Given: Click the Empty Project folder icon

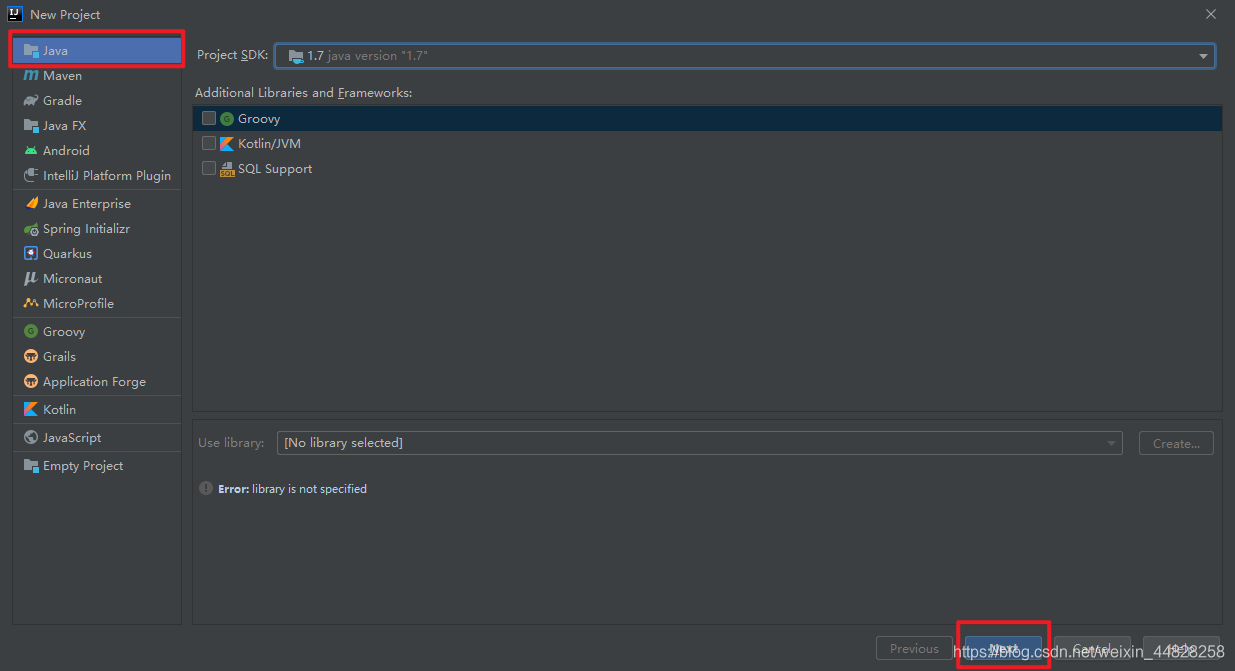Looking at the screenshot, I should [x=31, y=466].
